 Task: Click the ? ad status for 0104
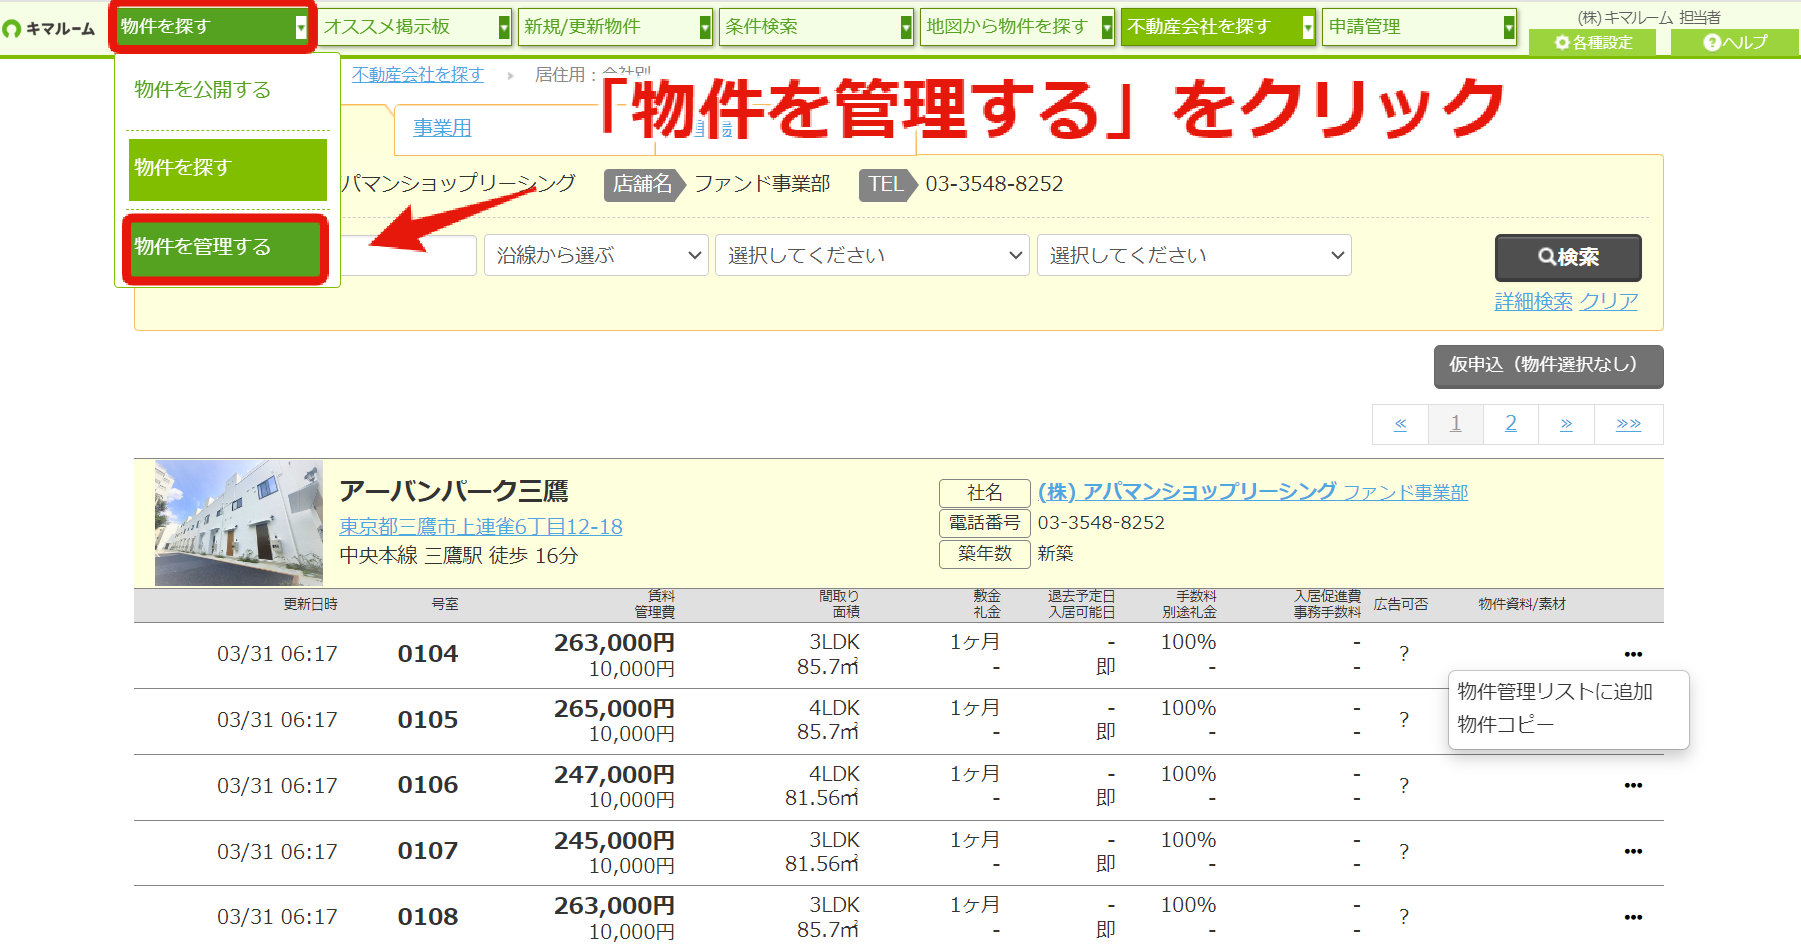(x=1404, y=654)
